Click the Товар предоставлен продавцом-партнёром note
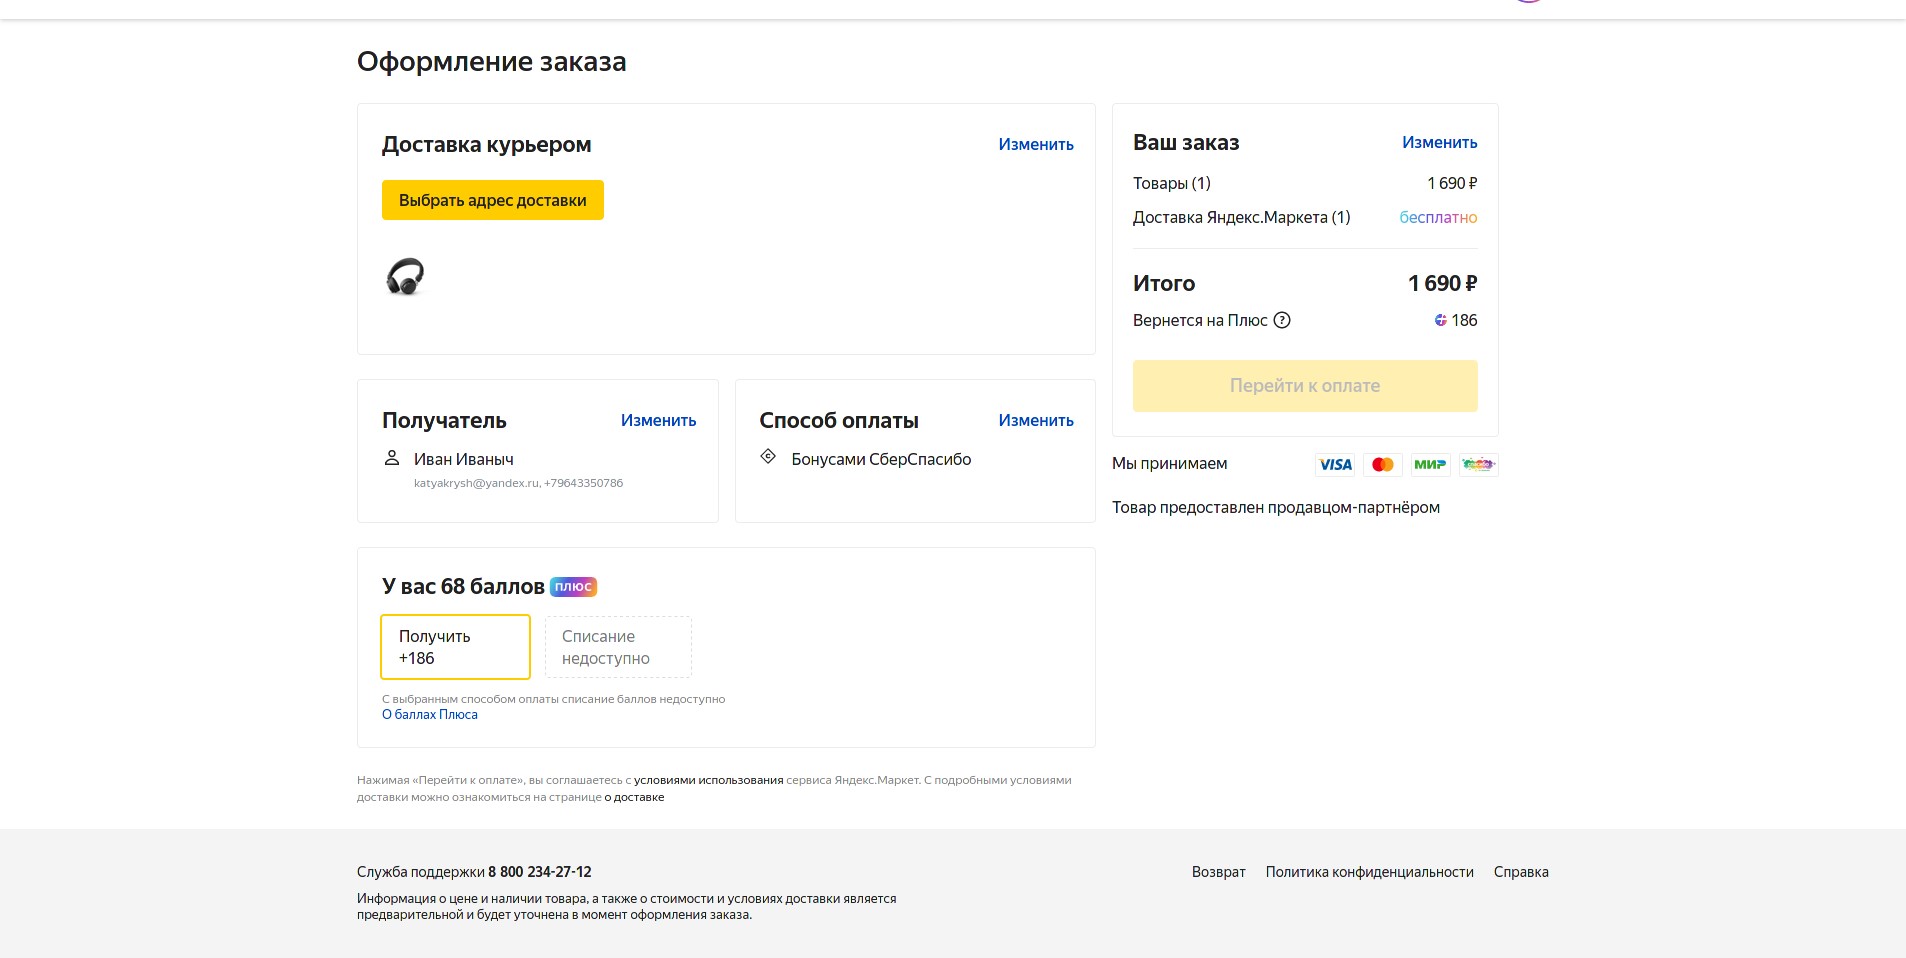 1276,508
